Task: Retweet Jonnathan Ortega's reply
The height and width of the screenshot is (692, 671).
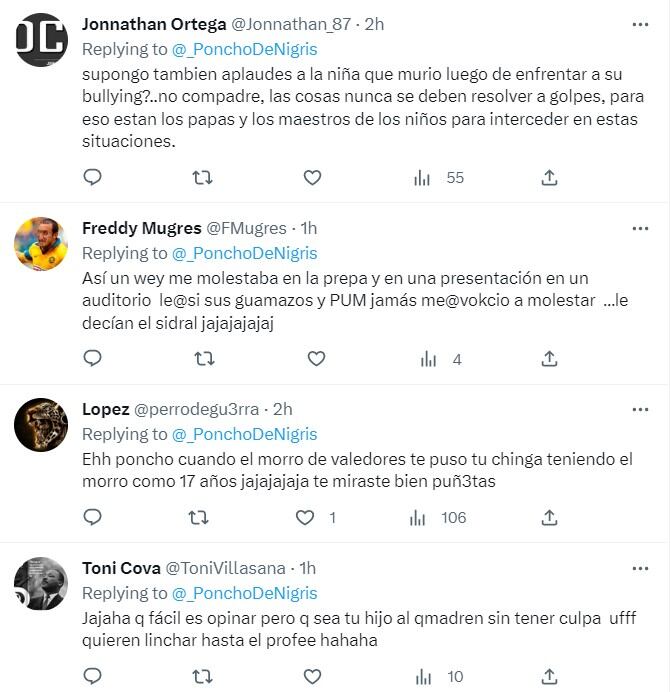Action: point(202,177)
